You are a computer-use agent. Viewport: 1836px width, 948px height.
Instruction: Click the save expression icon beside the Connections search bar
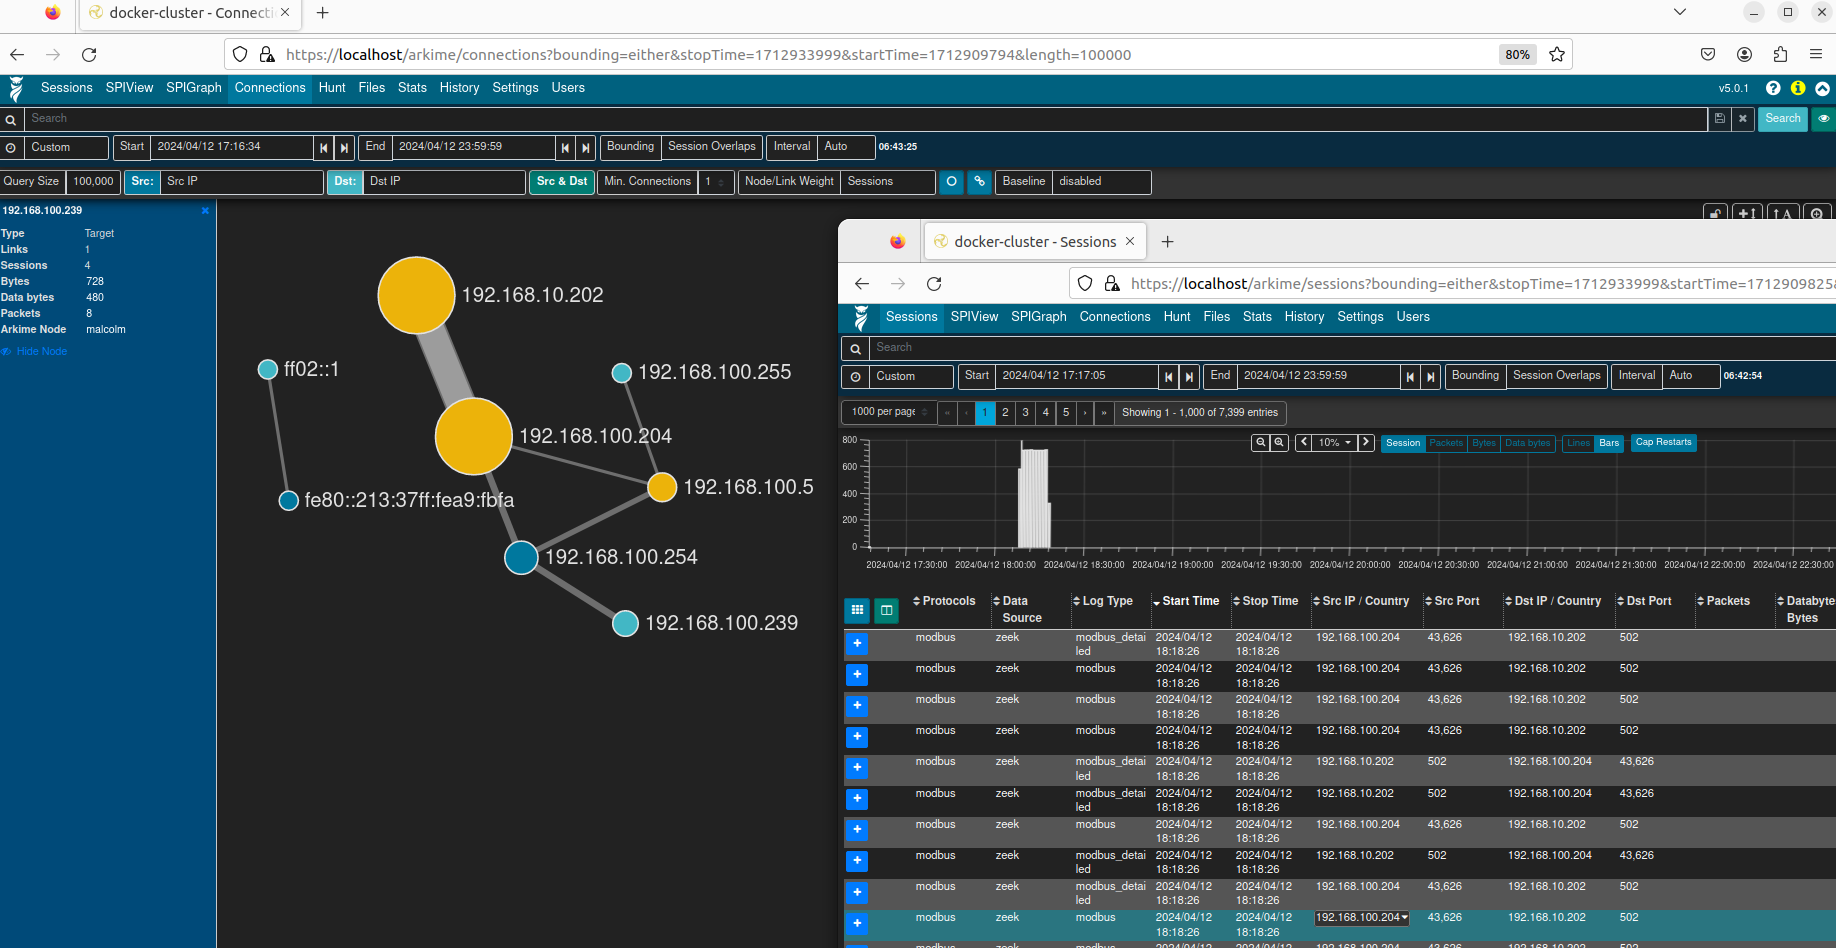pyautogui.click(x=1719, y=119)
